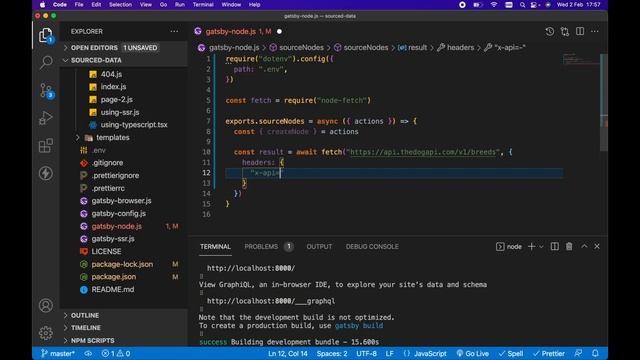Click the open changes icon in the editor toolbar
This screenshot has width=640, height=360.
[x=565, y=31]
